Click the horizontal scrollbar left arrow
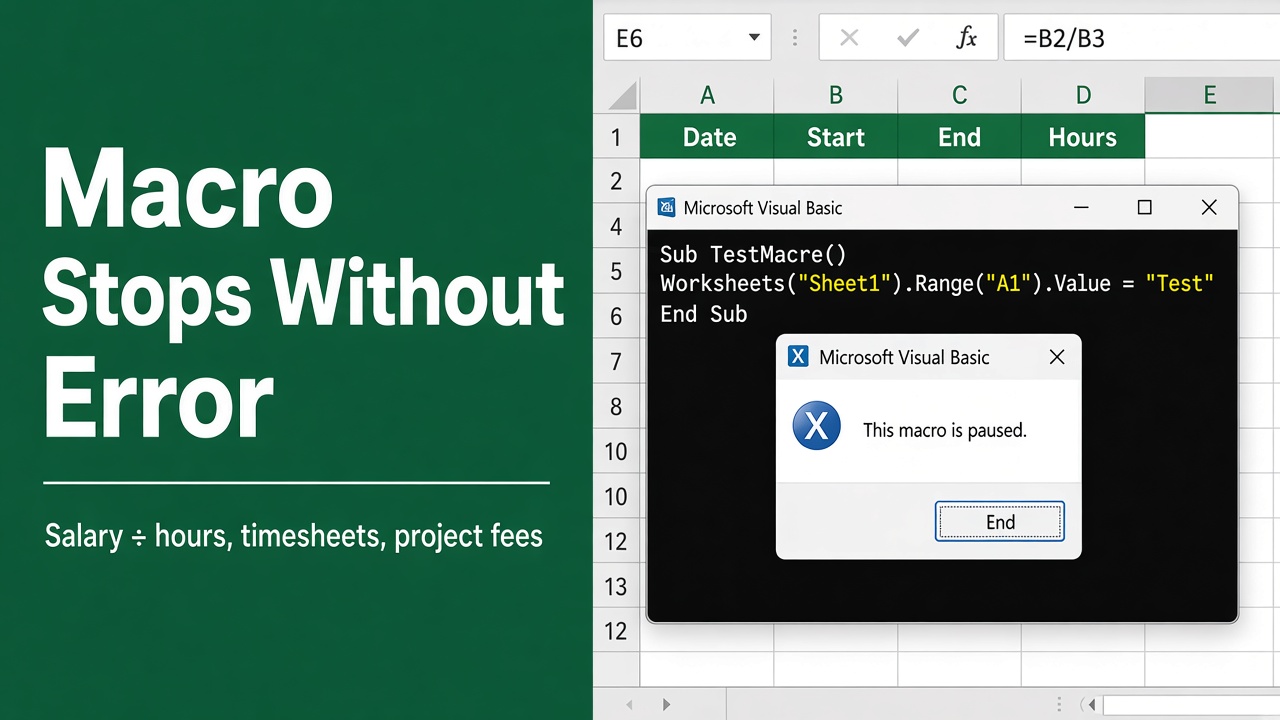The image size is (1280, 720). 1093,705
